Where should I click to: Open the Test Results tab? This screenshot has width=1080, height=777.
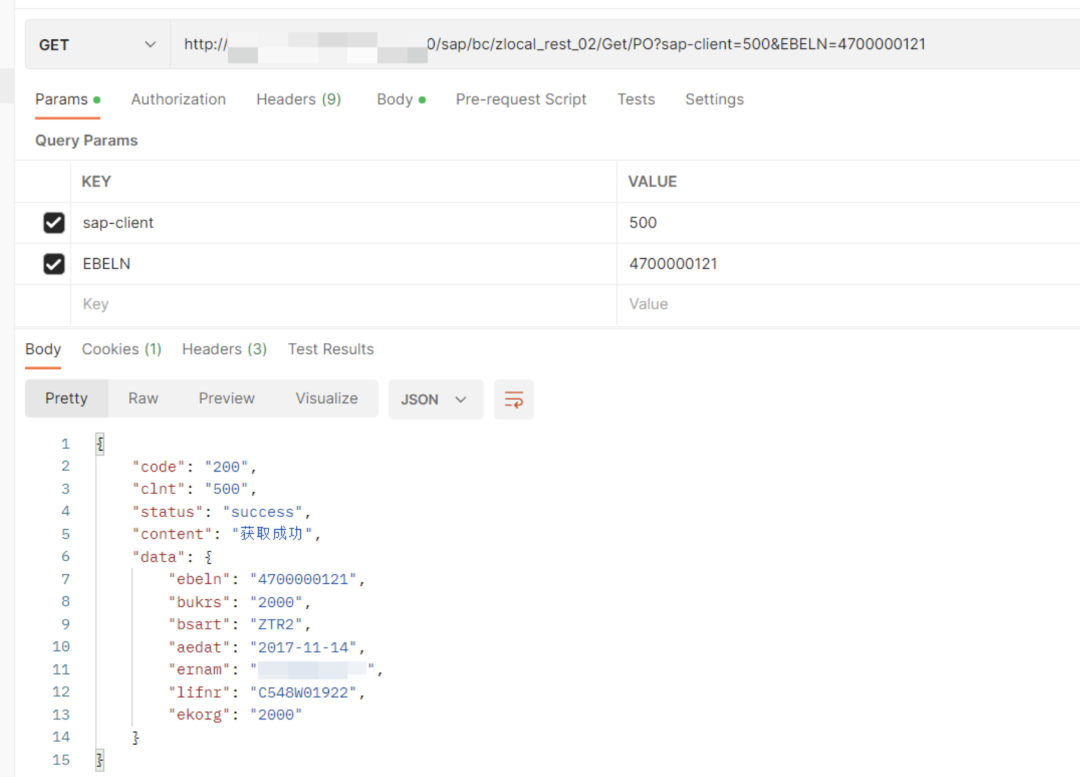(331, 349)
